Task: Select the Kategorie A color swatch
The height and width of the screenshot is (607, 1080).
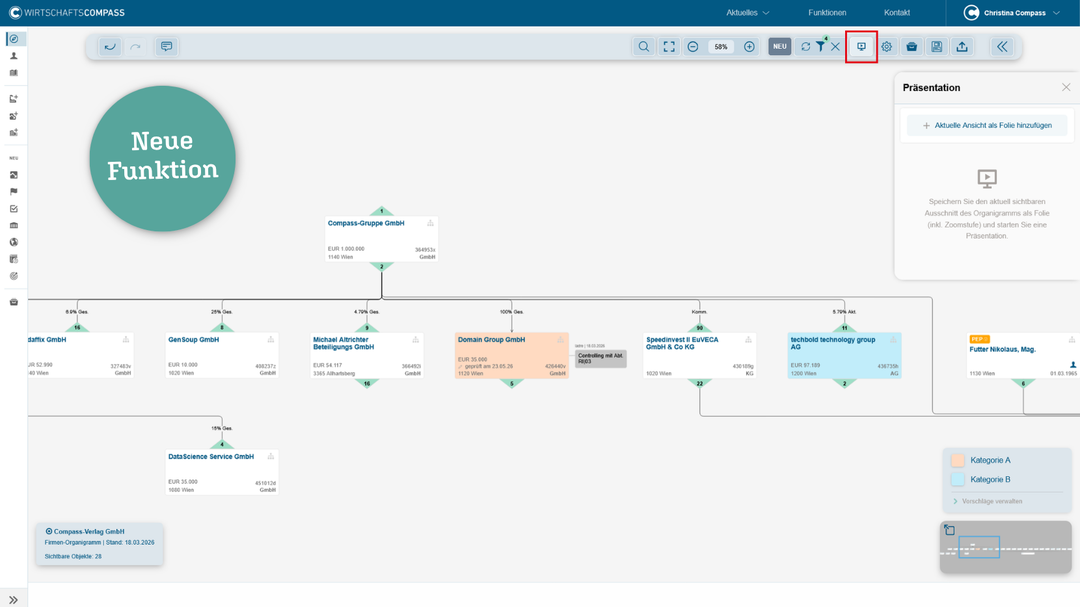Action: [958, 460]
